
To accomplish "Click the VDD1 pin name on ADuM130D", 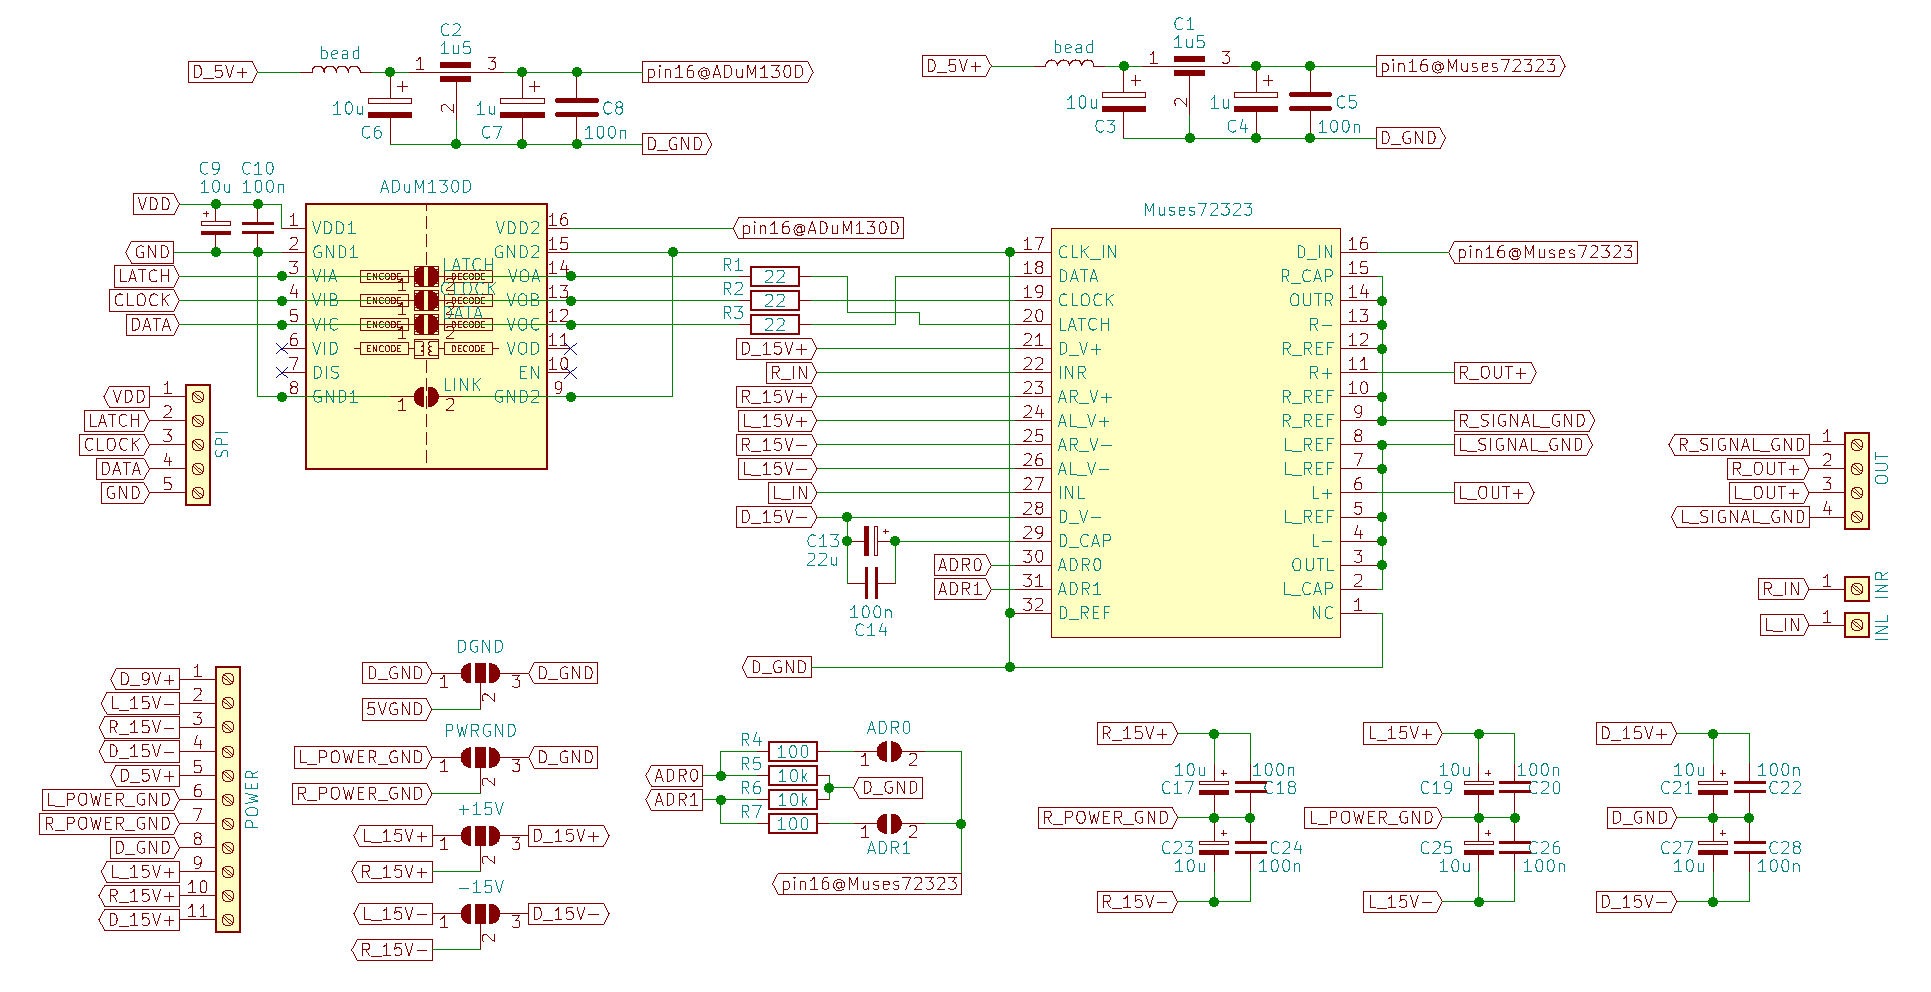I will (334, 228).
